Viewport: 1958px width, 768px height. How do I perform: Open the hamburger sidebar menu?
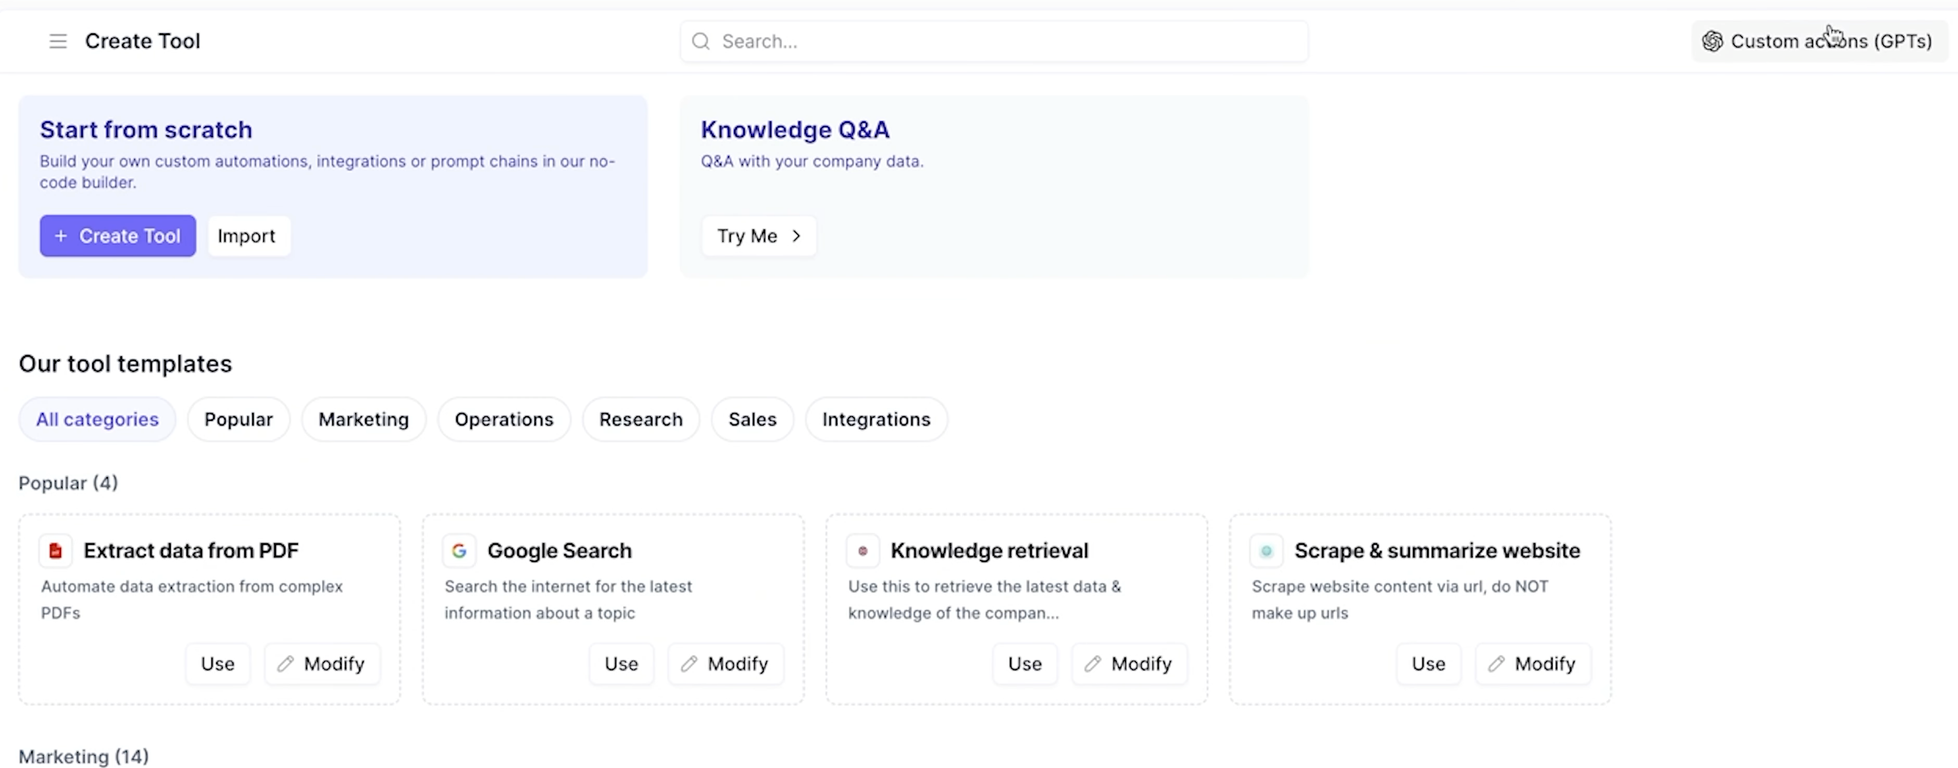[x=58, y=41]
